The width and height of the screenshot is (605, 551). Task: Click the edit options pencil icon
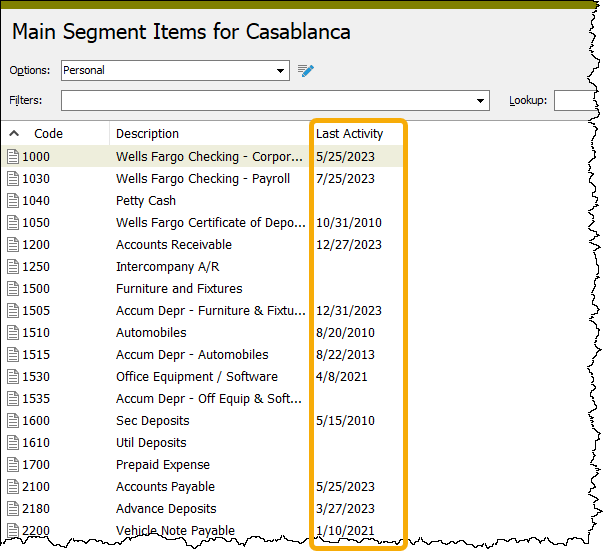[306, 71]
